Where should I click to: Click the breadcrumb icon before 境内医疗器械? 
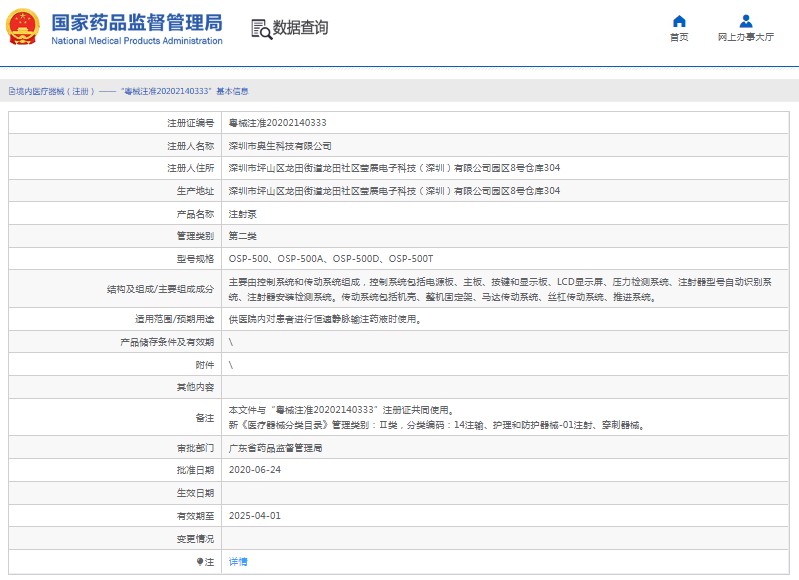tap(12, 91)
